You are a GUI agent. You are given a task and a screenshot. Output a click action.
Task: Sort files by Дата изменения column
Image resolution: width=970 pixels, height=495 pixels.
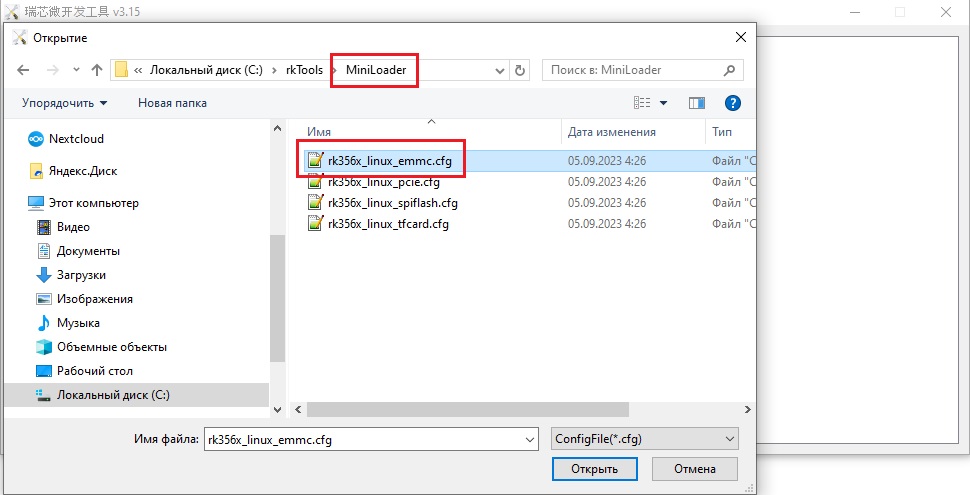[x=611, y=132]
